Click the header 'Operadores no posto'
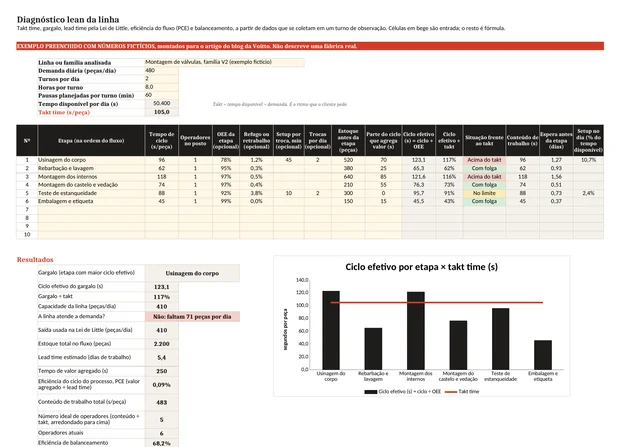 coord(195,140)
